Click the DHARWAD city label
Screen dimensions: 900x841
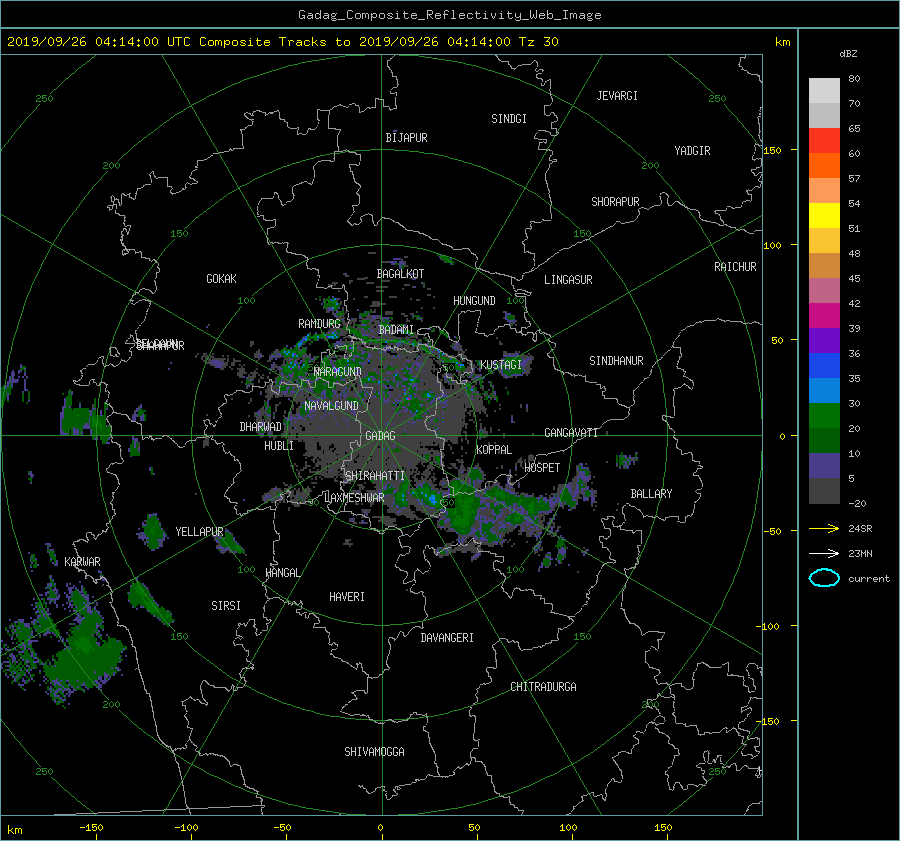pos(261,427)
